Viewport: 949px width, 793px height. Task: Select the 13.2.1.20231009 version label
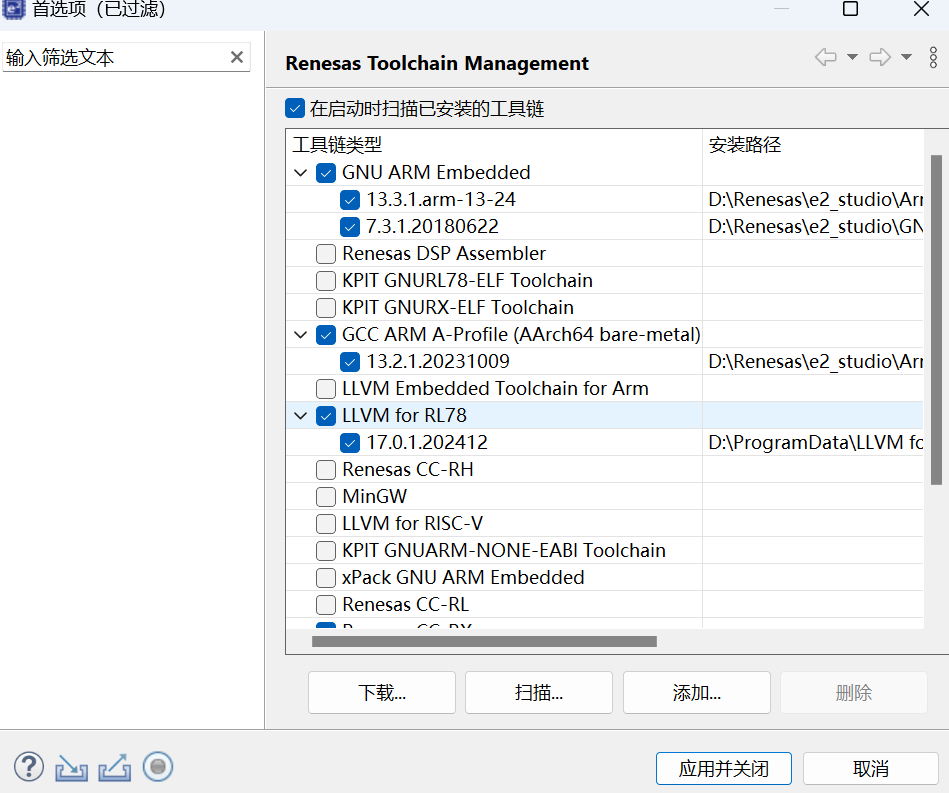coord(438,362)
